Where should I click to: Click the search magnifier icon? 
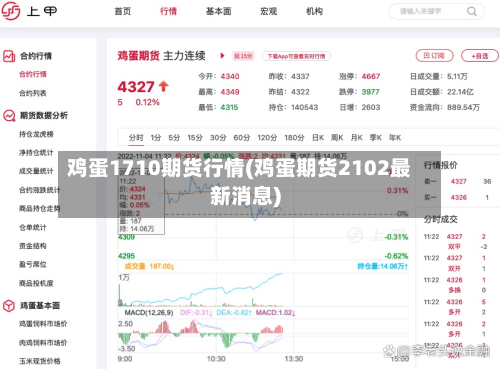tap(472, 11)
